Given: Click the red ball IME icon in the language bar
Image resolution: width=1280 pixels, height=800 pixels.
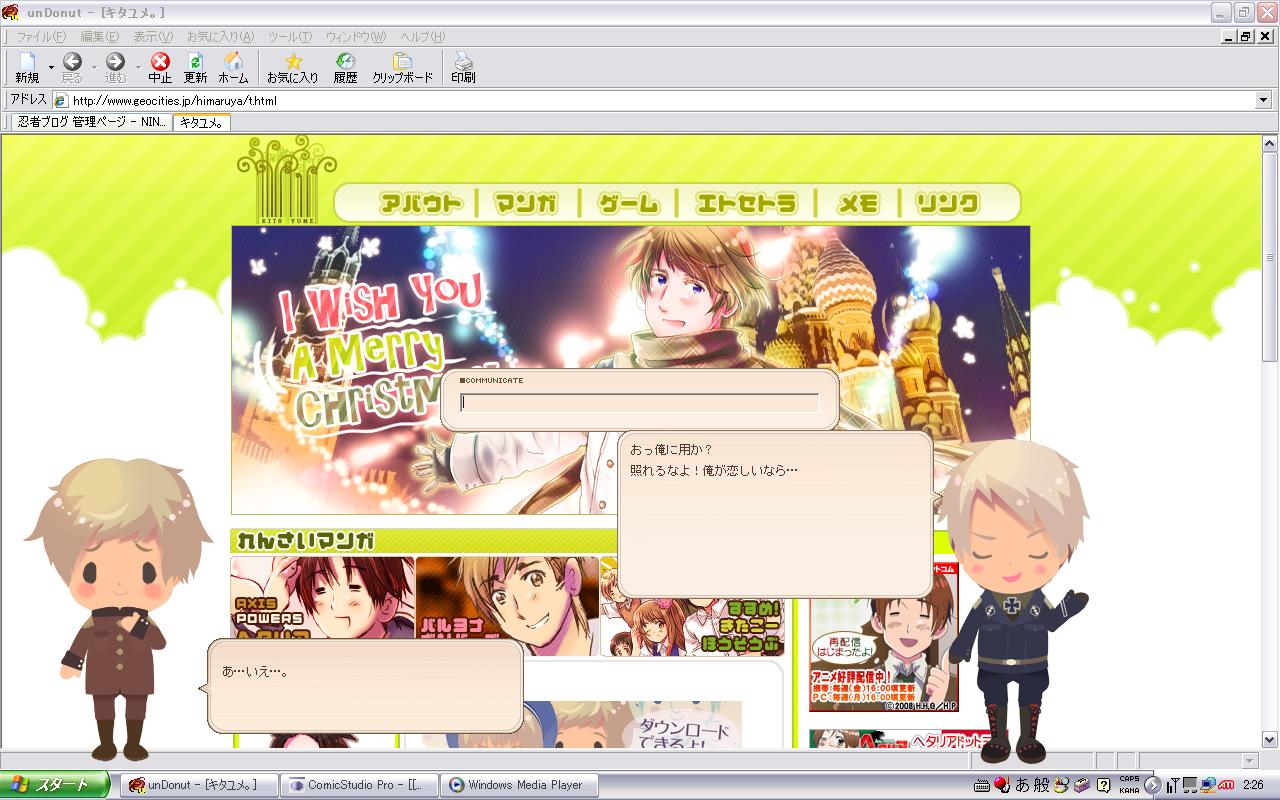Looking at the screenshot, I should click(x=1001, y=785).
